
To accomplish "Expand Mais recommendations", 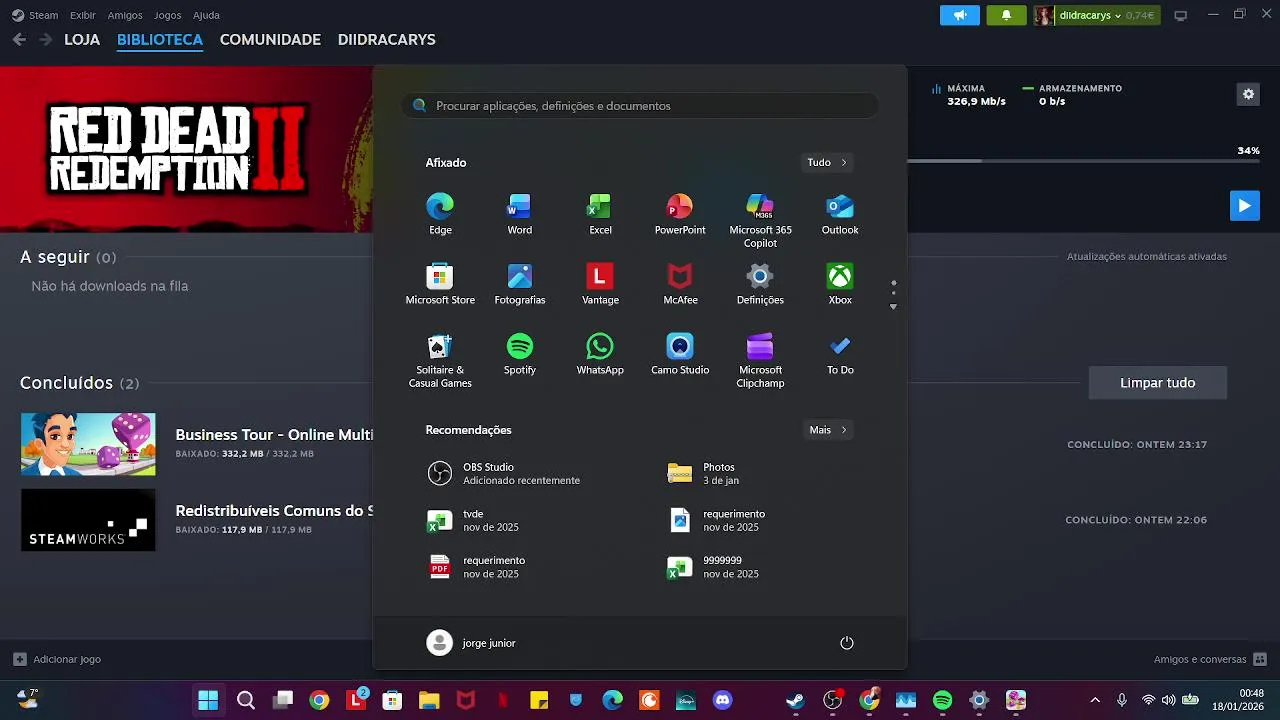I will (x=828, y=430).
